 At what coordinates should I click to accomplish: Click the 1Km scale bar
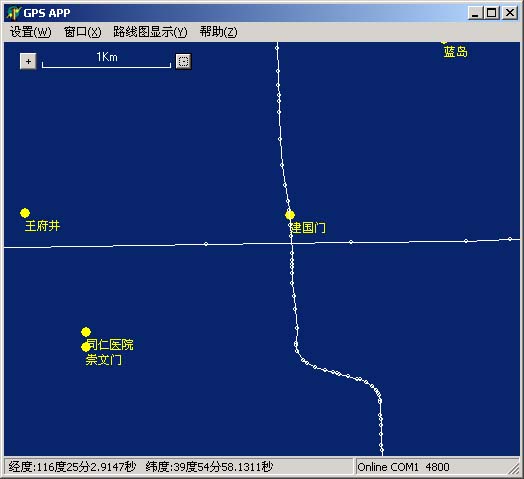pyautogui.click(x=106, y=61)
